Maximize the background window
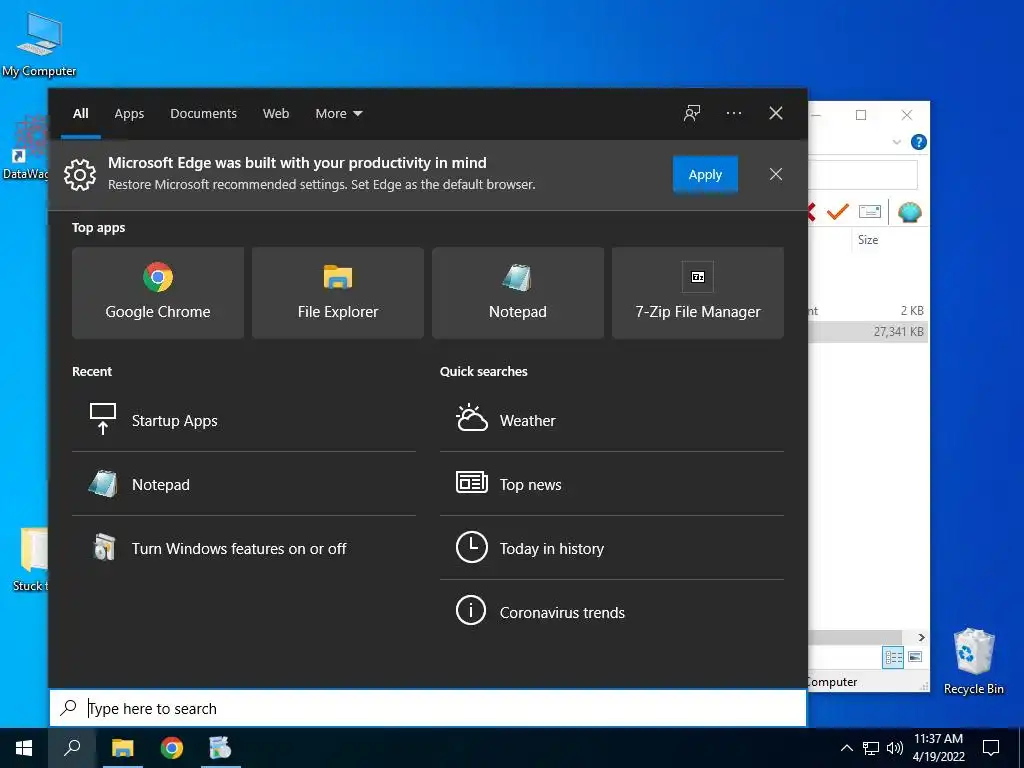Viewport: 1024px width, 768px height. pos(861,115)
